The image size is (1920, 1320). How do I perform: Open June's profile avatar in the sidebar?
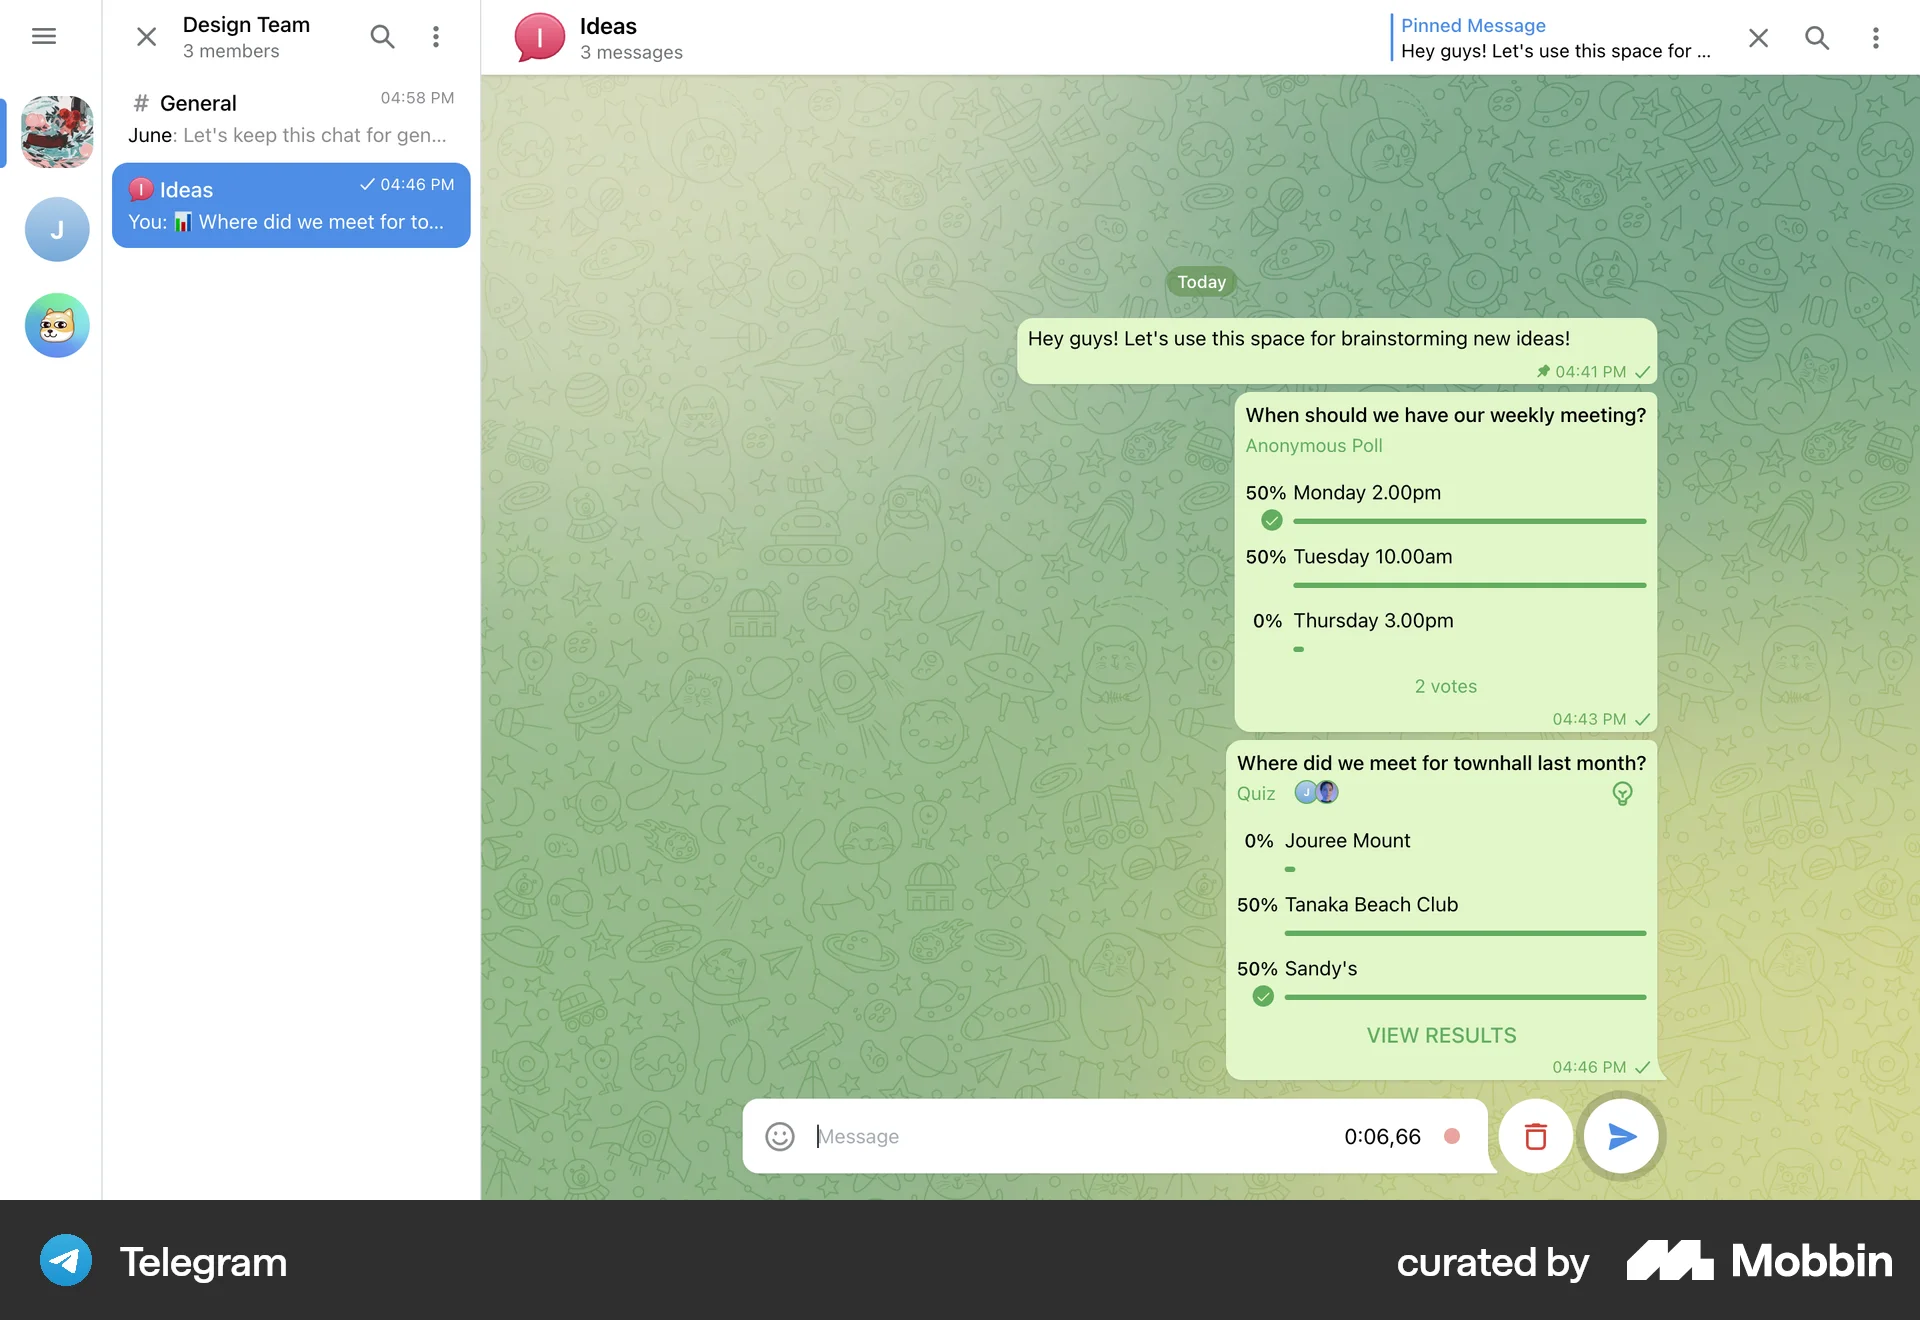click(x=57, y=229)
